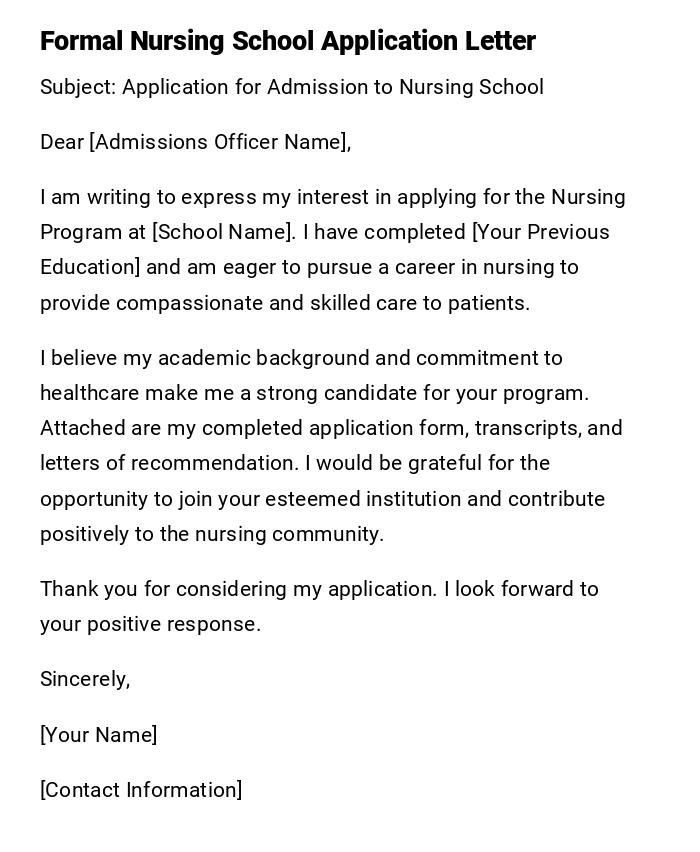
Task: Click the 'Sincerely,' closing line
Action: 85,679
